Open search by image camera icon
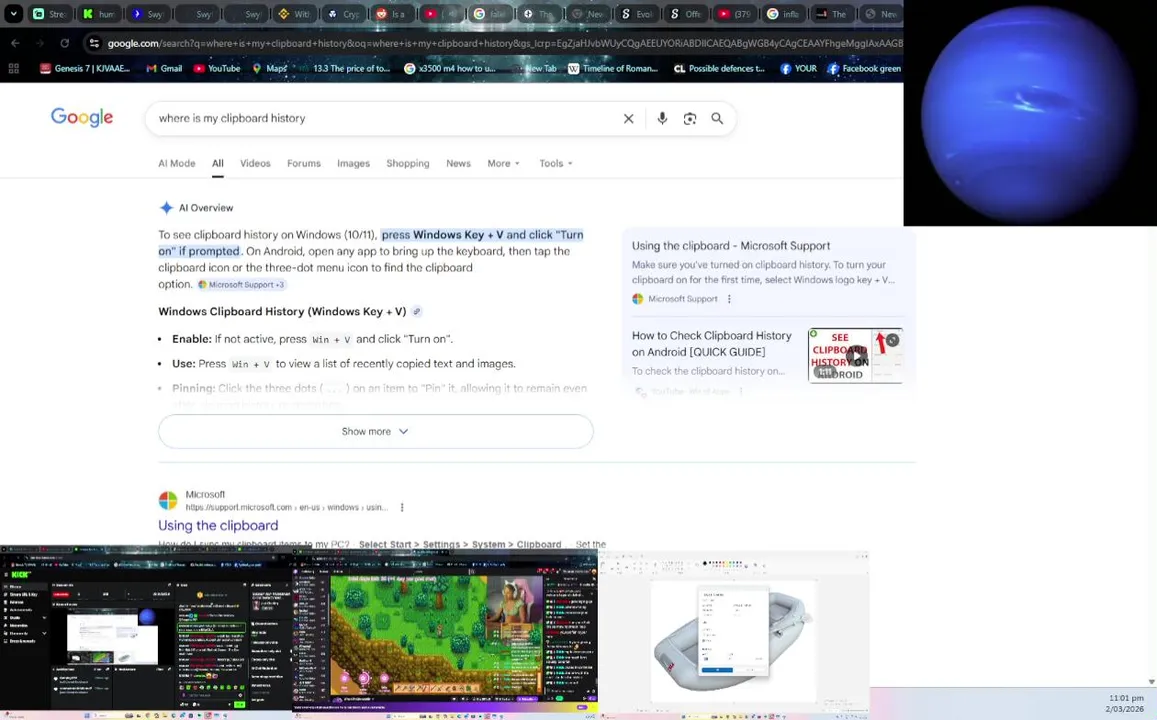This screenshot has width=1157, height=720. [690, 118]
